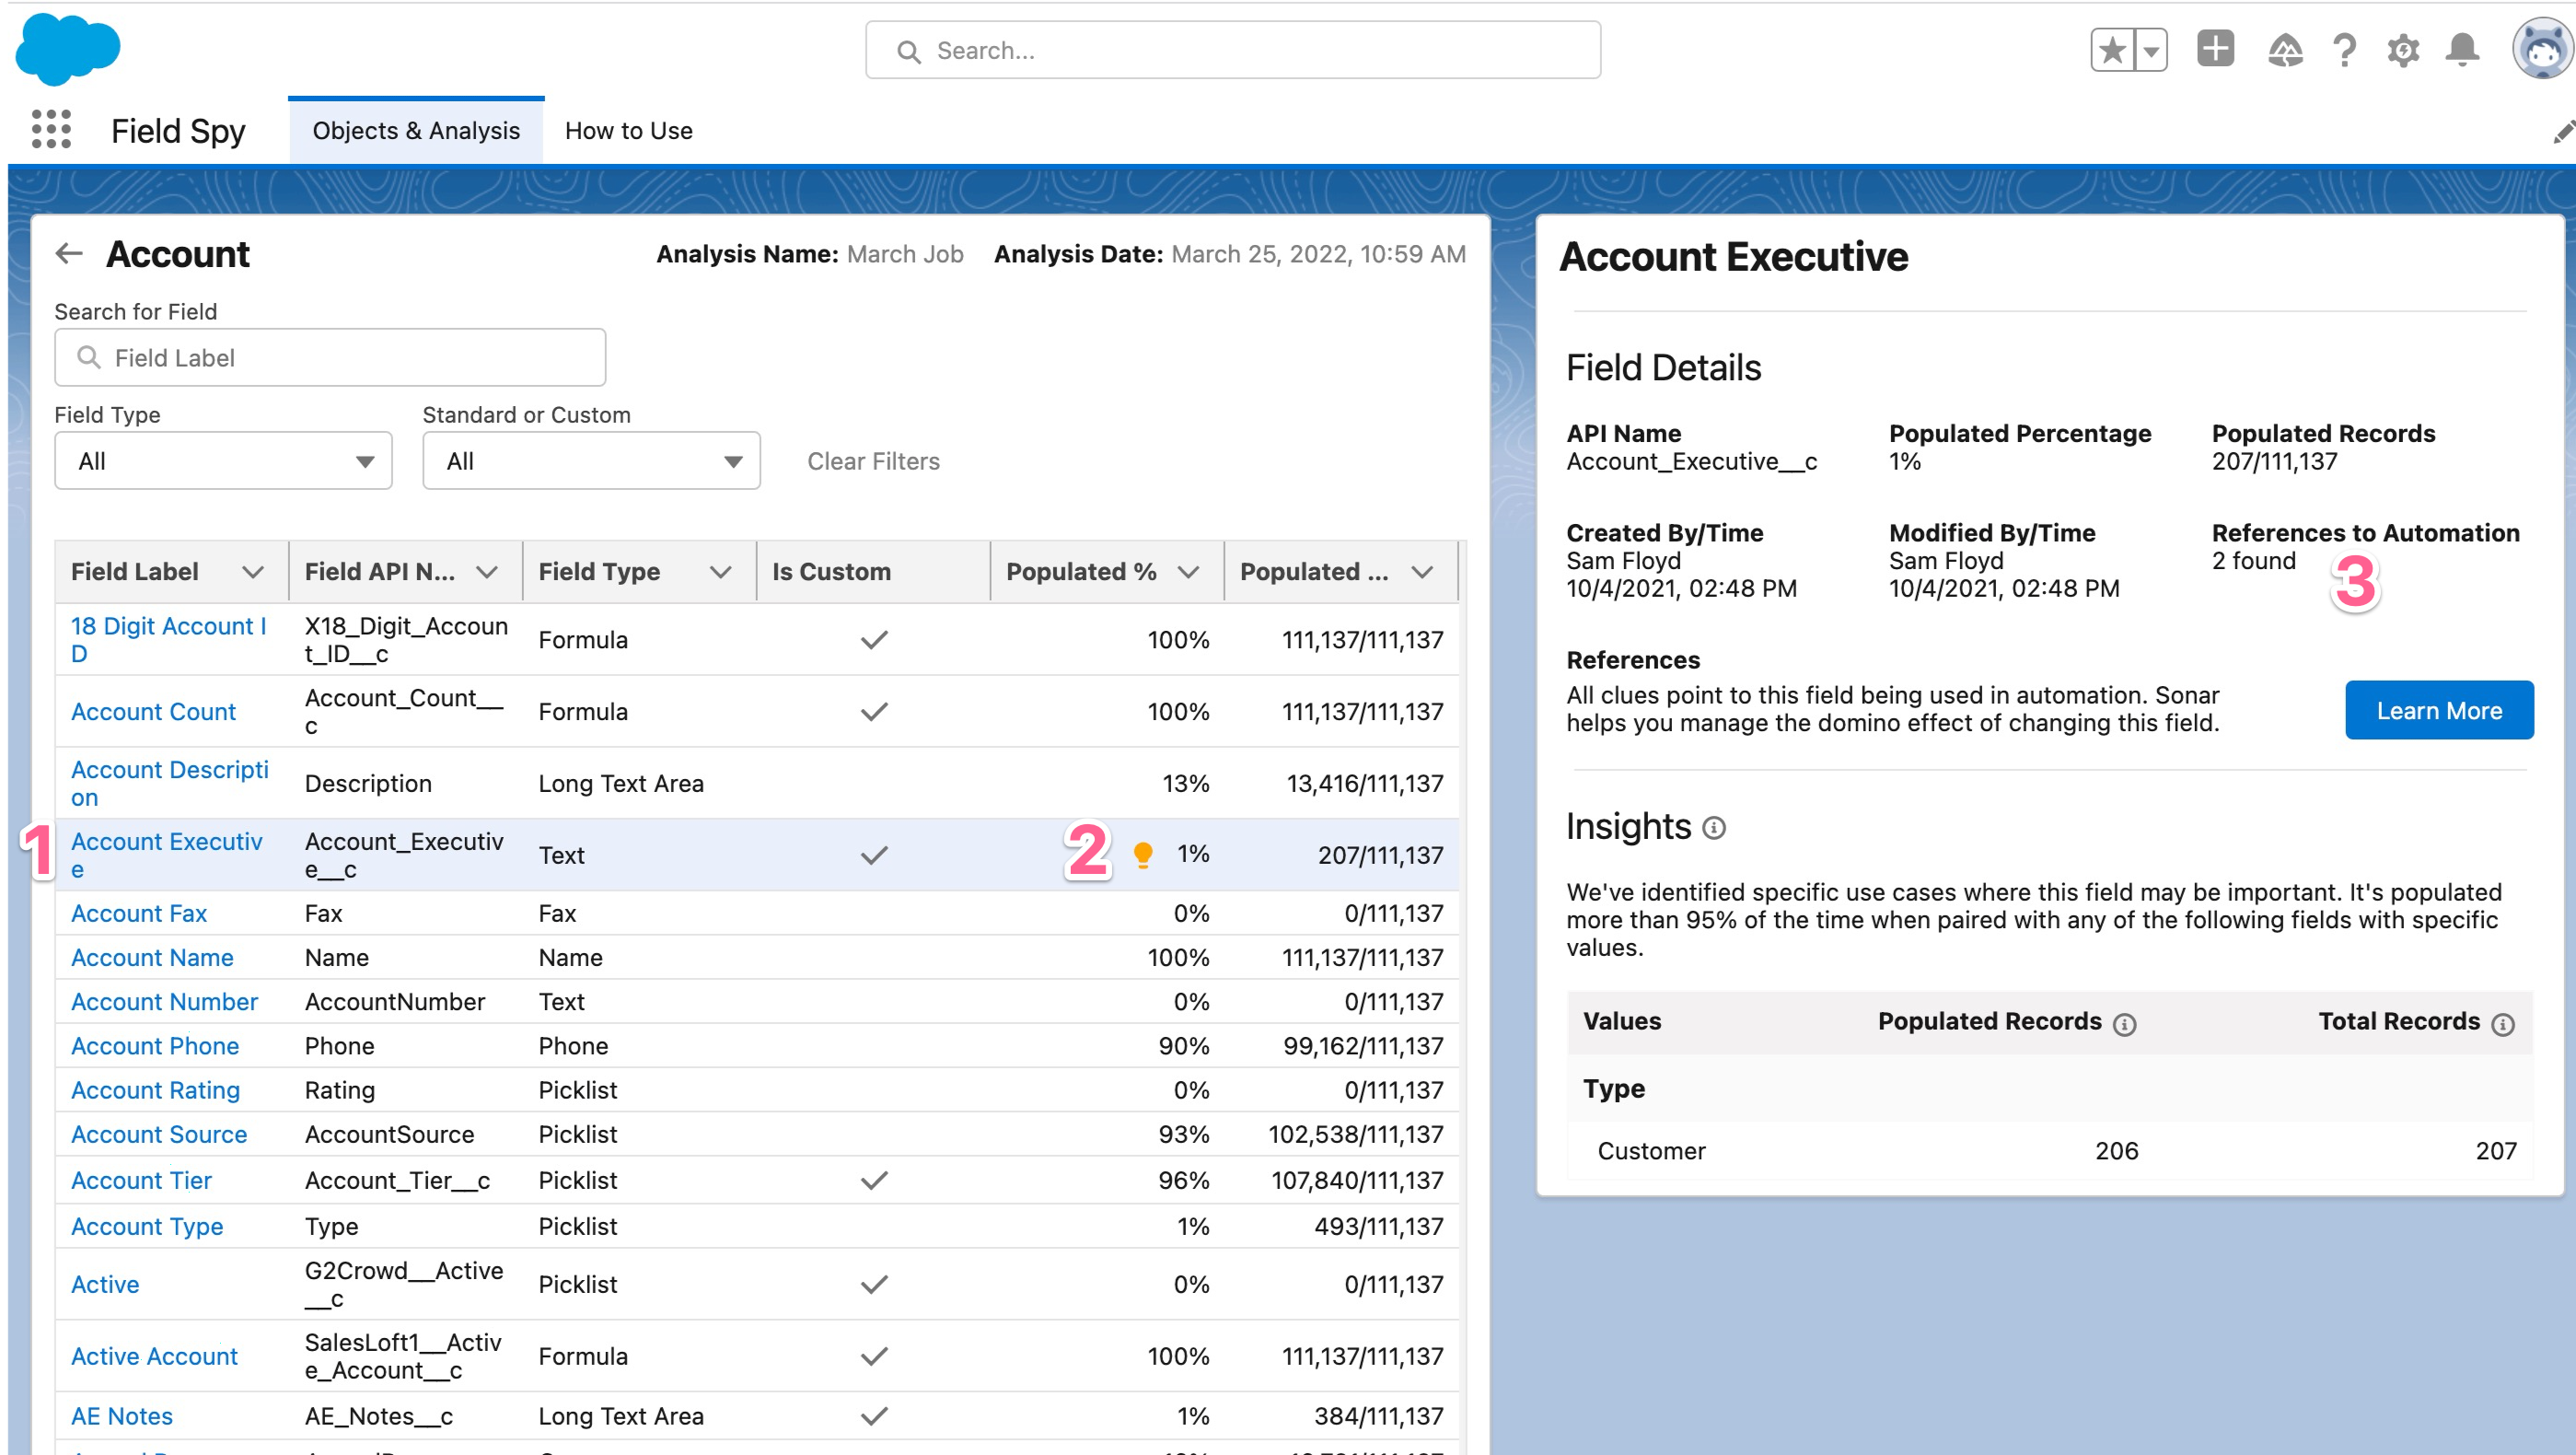This screenshot has width=2576, height=1455.
Task: Open the Field Type filter dropdown
Action: 223,461
